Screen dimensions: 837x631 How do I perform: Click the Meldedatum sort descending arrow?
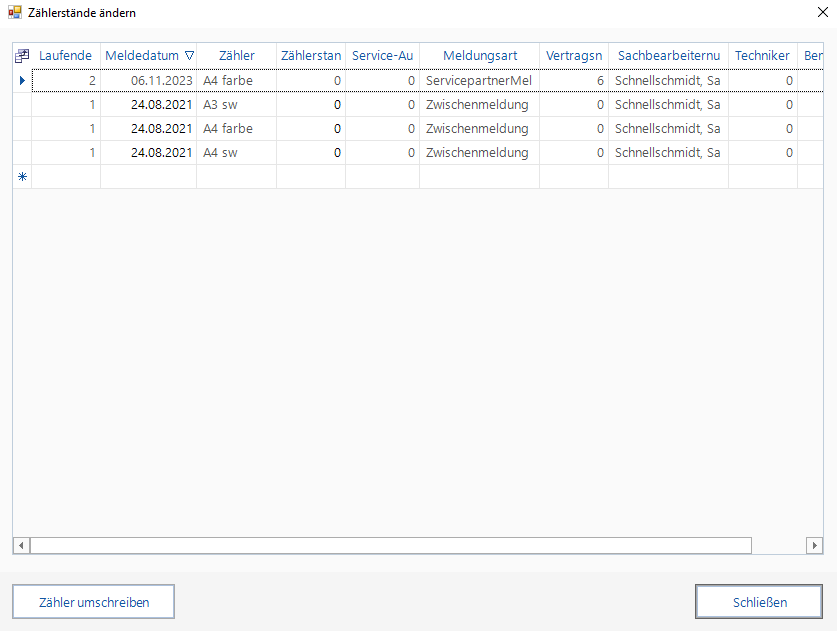[189, 56]
